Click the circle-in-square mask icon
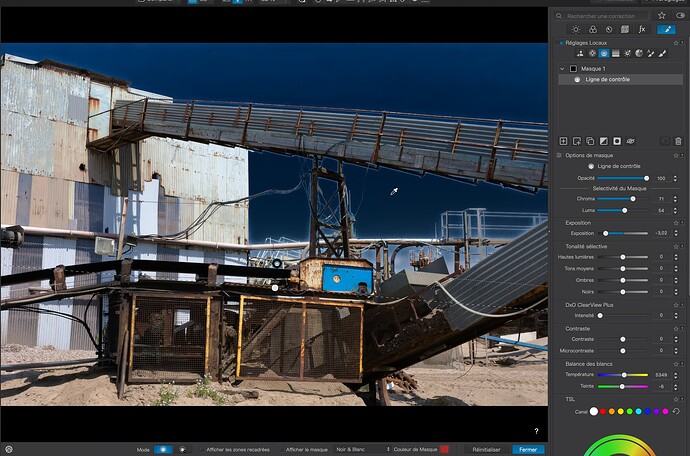This screenshot has width=690, height=456. click(x=617, y=141)
